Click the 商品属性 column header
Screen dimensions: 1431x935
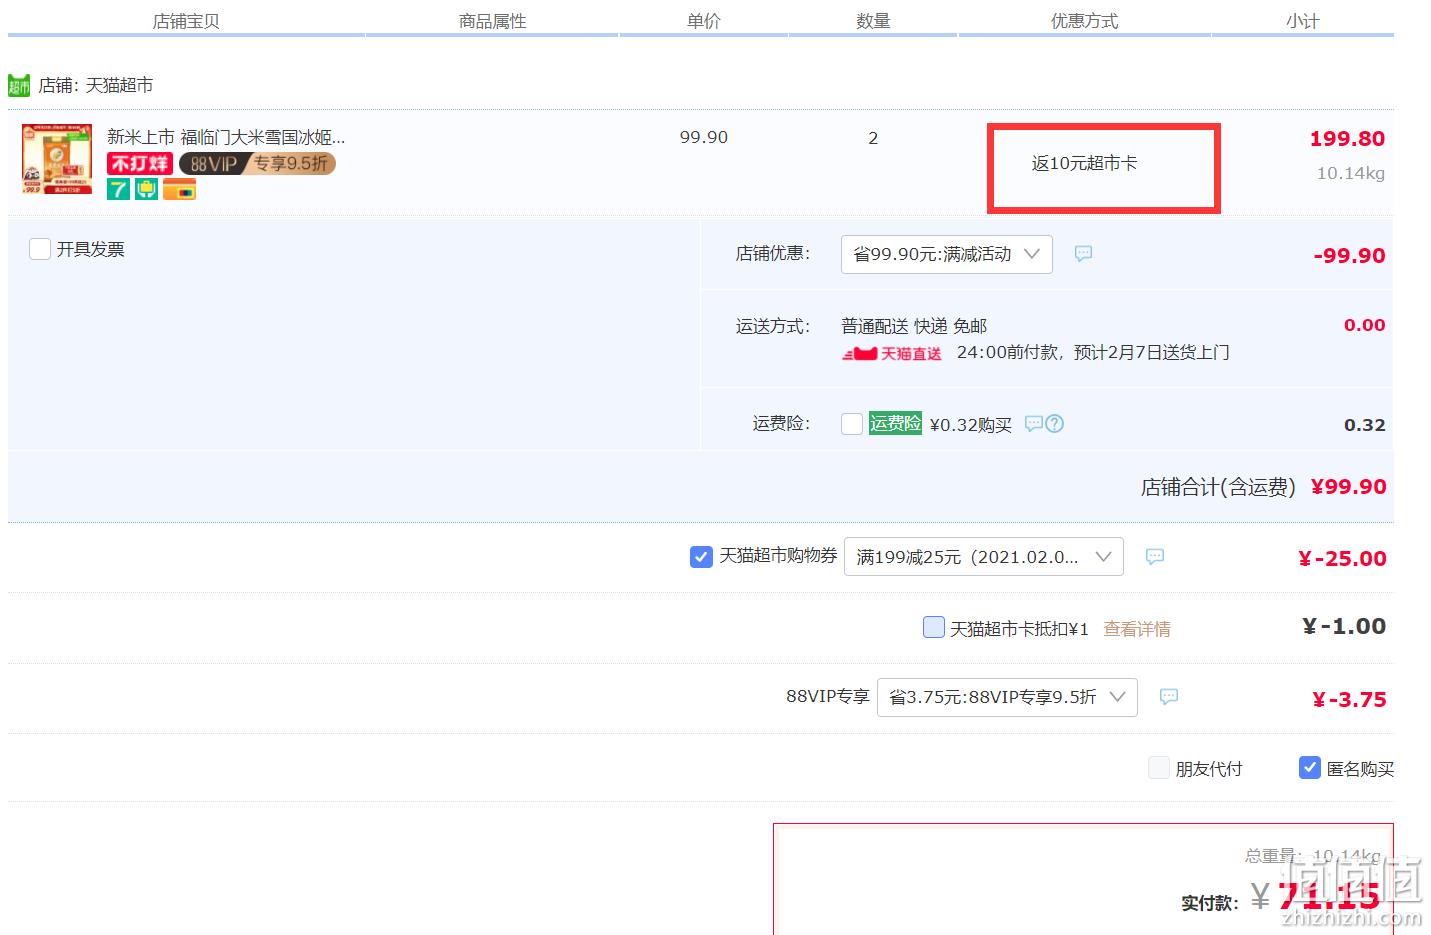pyautogui.click(x=493, y=21)
